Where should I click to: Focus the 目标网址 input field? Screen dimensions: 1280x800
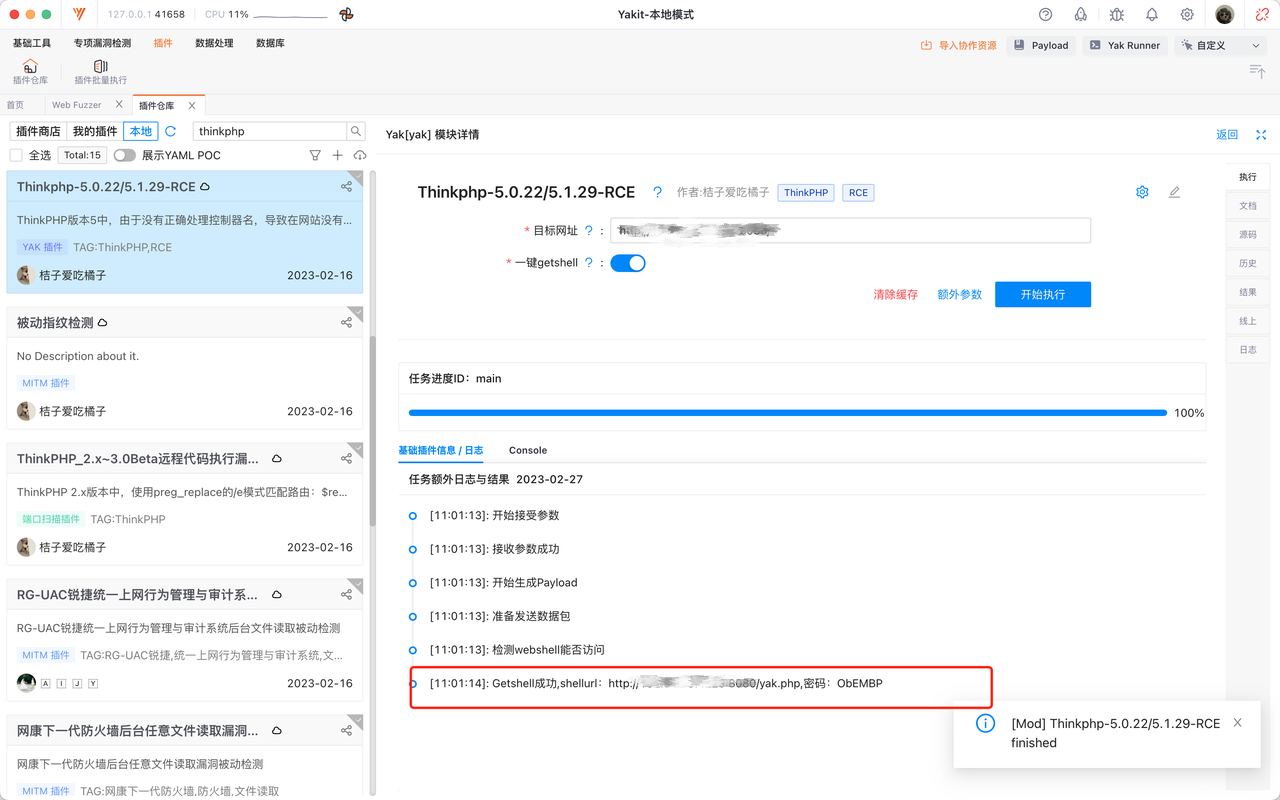(850, 230)
